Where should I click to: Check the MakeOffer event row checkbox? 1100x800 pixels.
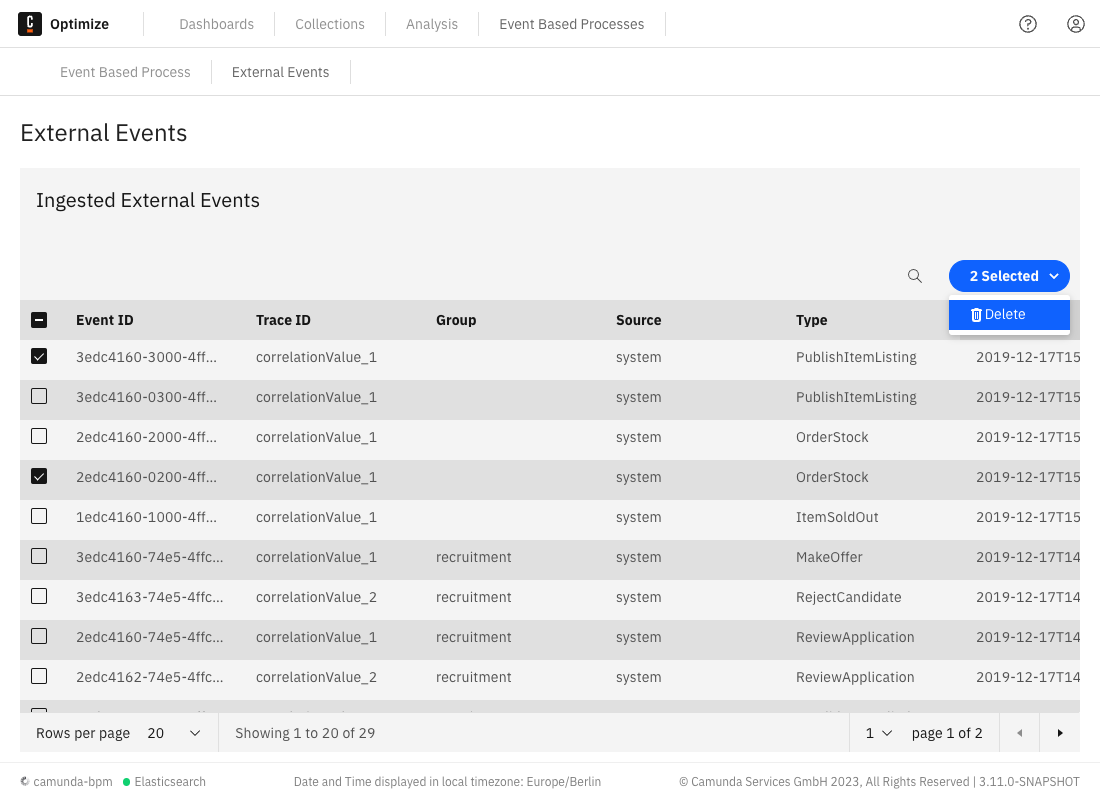[39, 556]
